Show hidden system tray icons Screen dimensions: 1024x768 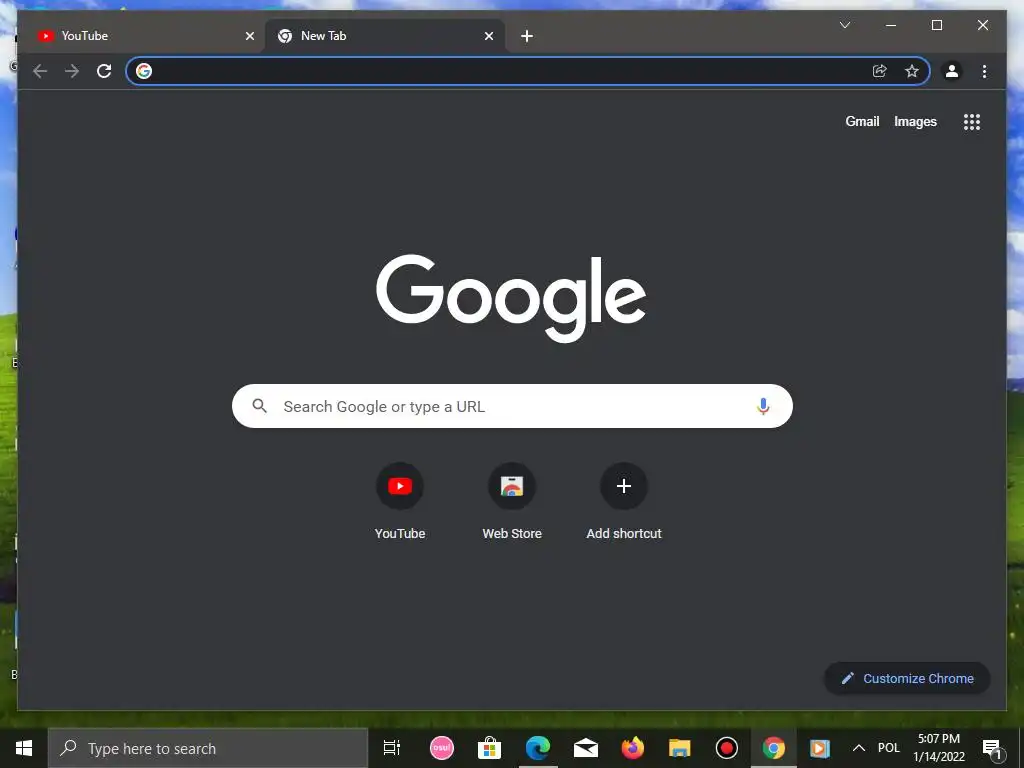pos(859,748)
